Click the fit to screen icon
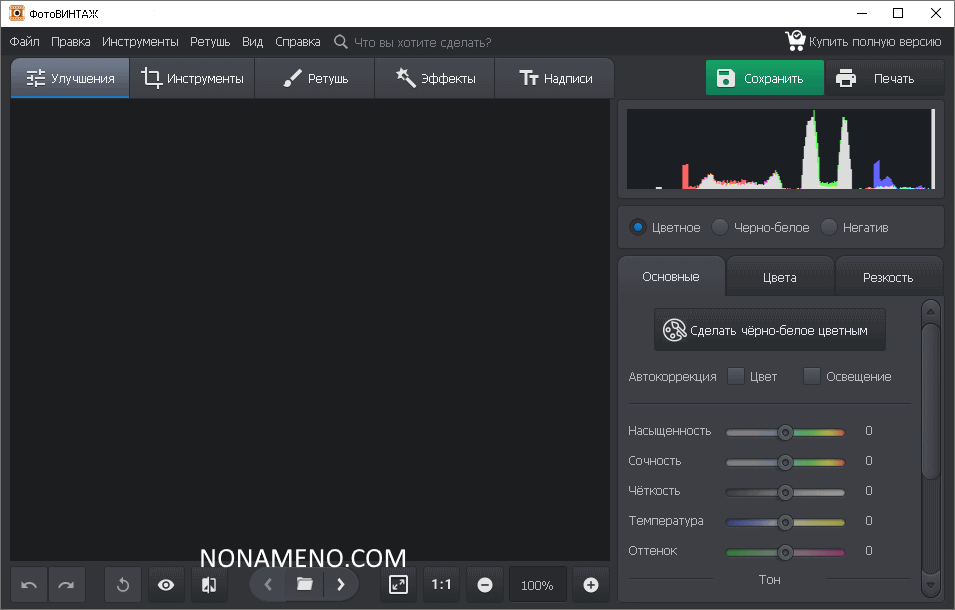This screenshot has height=610, width=955. pos(398,585)
